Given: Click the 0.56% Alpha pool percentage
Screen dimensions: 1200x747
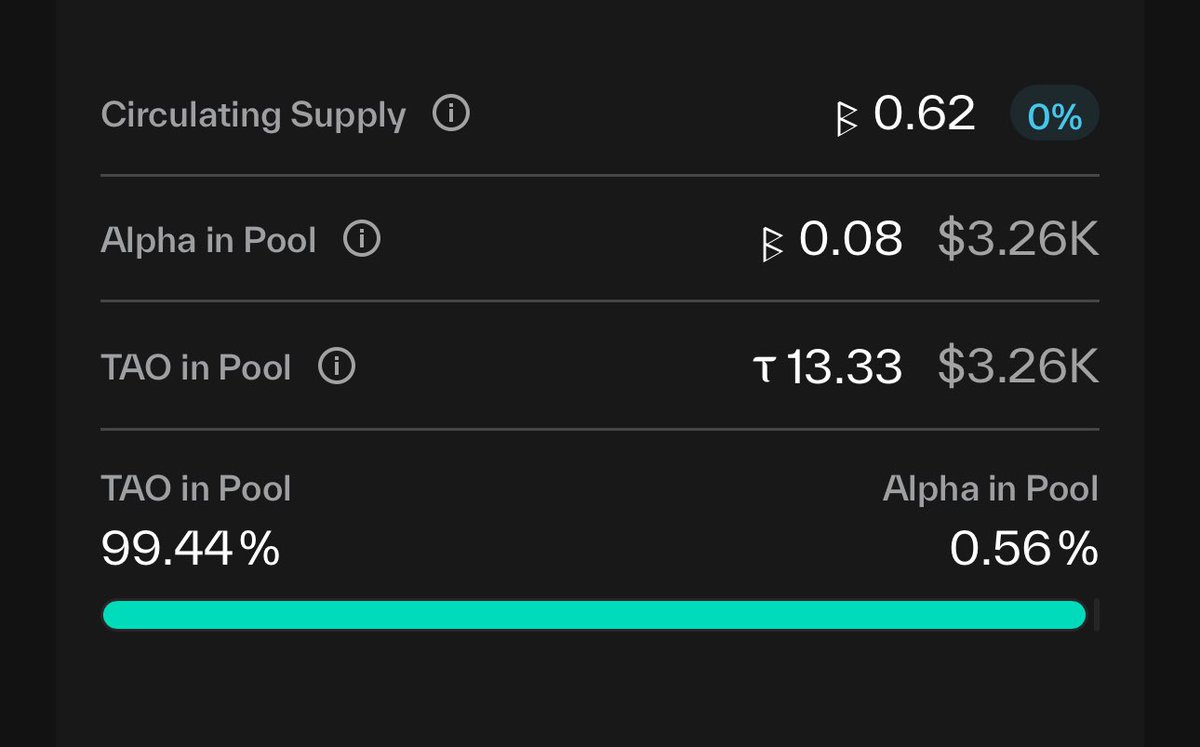Looking at the screenshot, I should (x=1024, y=549).
